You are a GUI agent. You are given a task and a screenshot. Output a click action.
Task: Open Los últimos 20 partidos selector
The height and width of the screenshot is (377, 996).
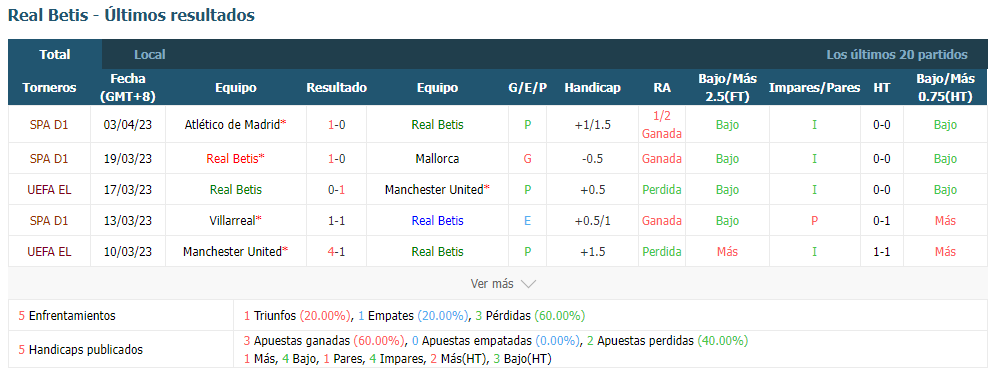[897, 55]
